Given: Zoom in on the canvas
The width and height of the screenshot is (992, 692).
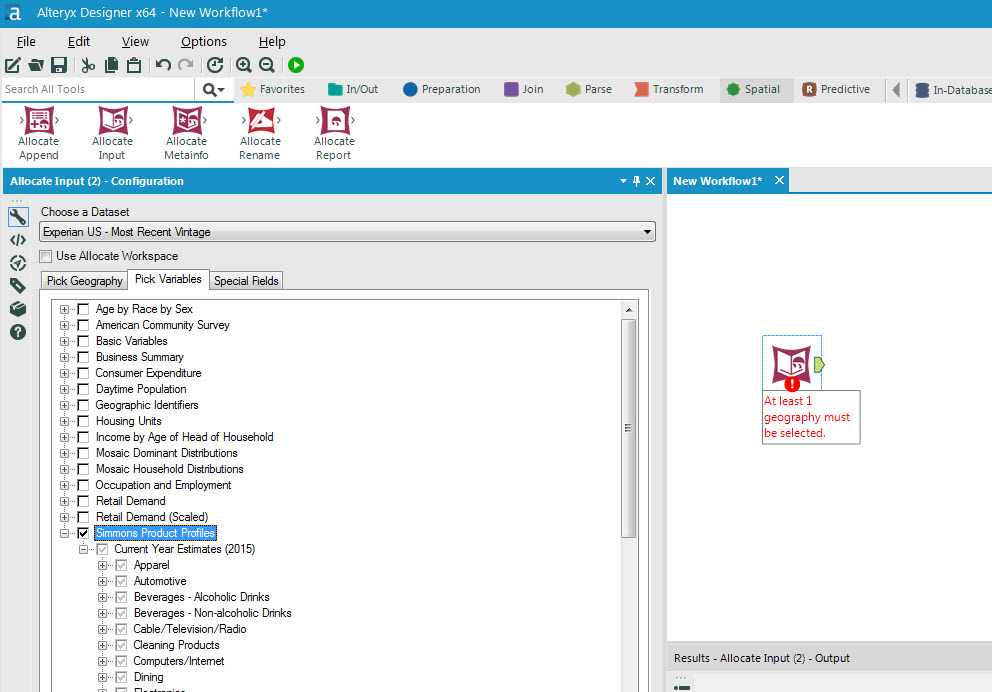Looking at the screenshot, I should [244, 65].
